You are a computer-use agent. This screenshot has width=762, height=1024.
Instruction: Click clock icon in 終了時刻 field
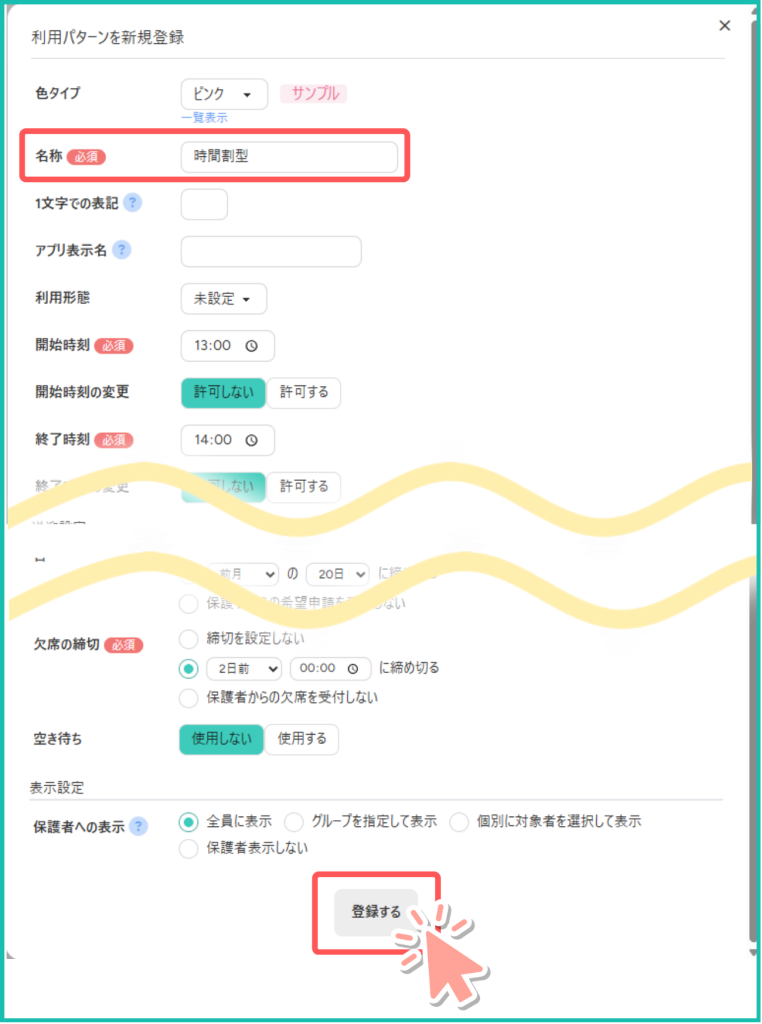(252, 440)
